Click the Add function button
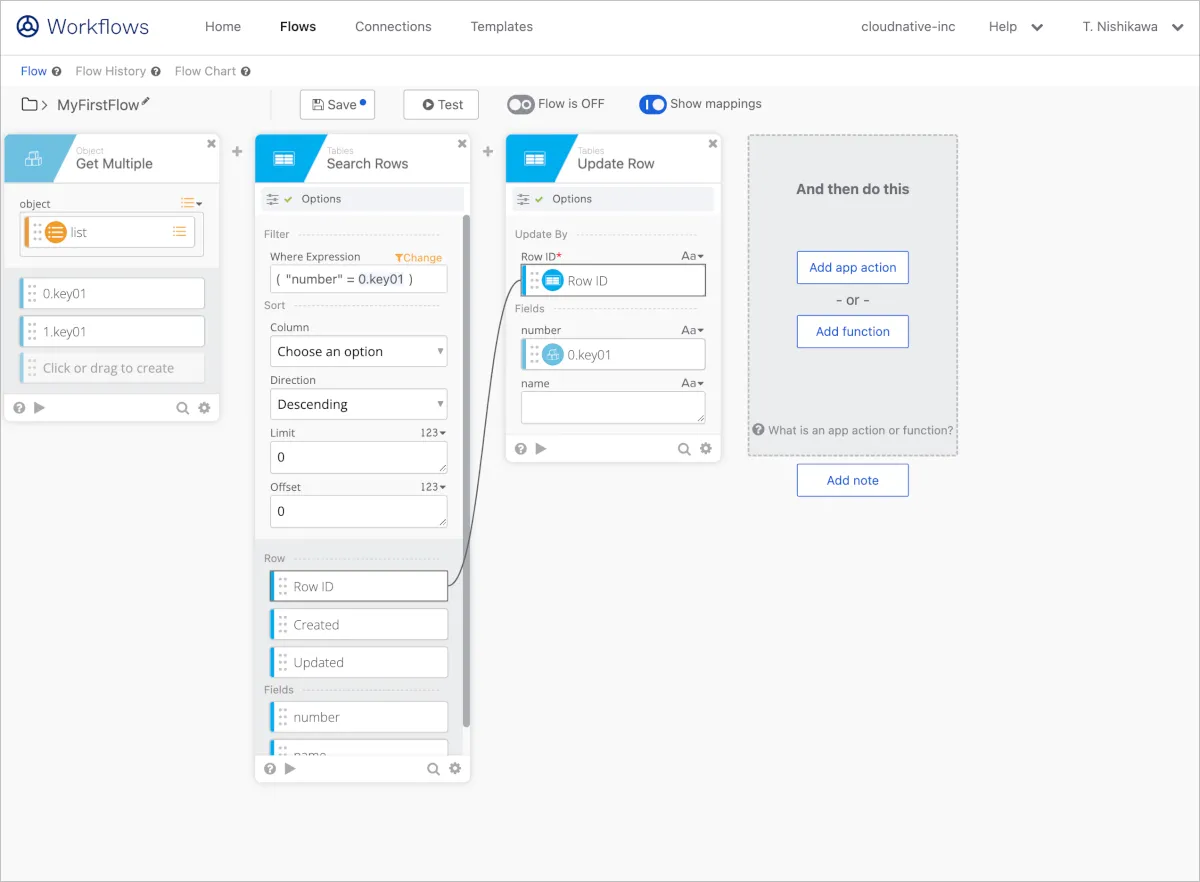 [x=853, y=331]
